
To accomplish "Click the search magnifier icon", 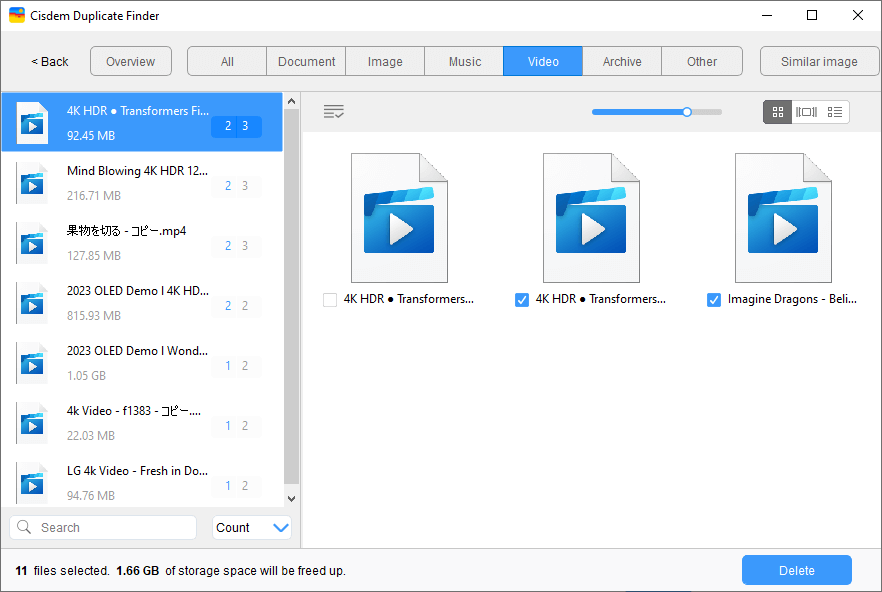I will [24, 527].
